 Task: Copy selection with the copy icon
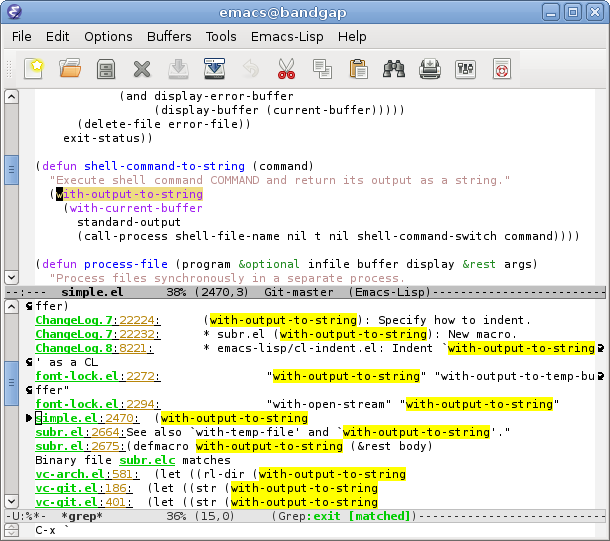pos(322,69)
